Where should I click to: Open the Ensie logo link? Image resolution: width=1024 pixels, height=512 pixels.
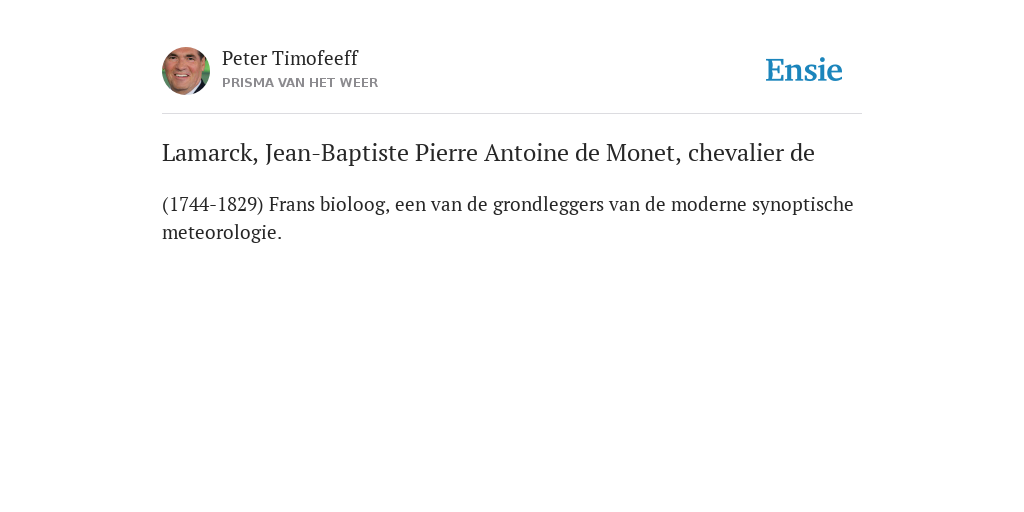point(804,70)
